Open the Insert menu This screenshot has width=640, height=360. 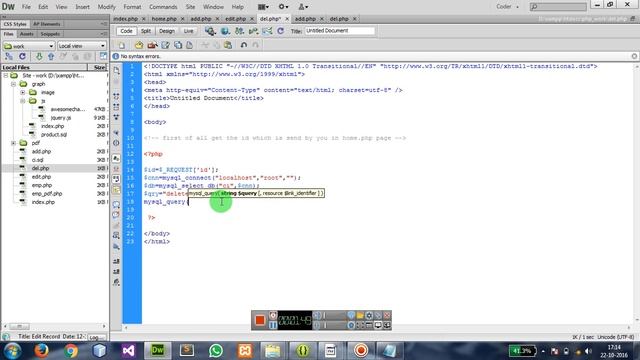82,7
